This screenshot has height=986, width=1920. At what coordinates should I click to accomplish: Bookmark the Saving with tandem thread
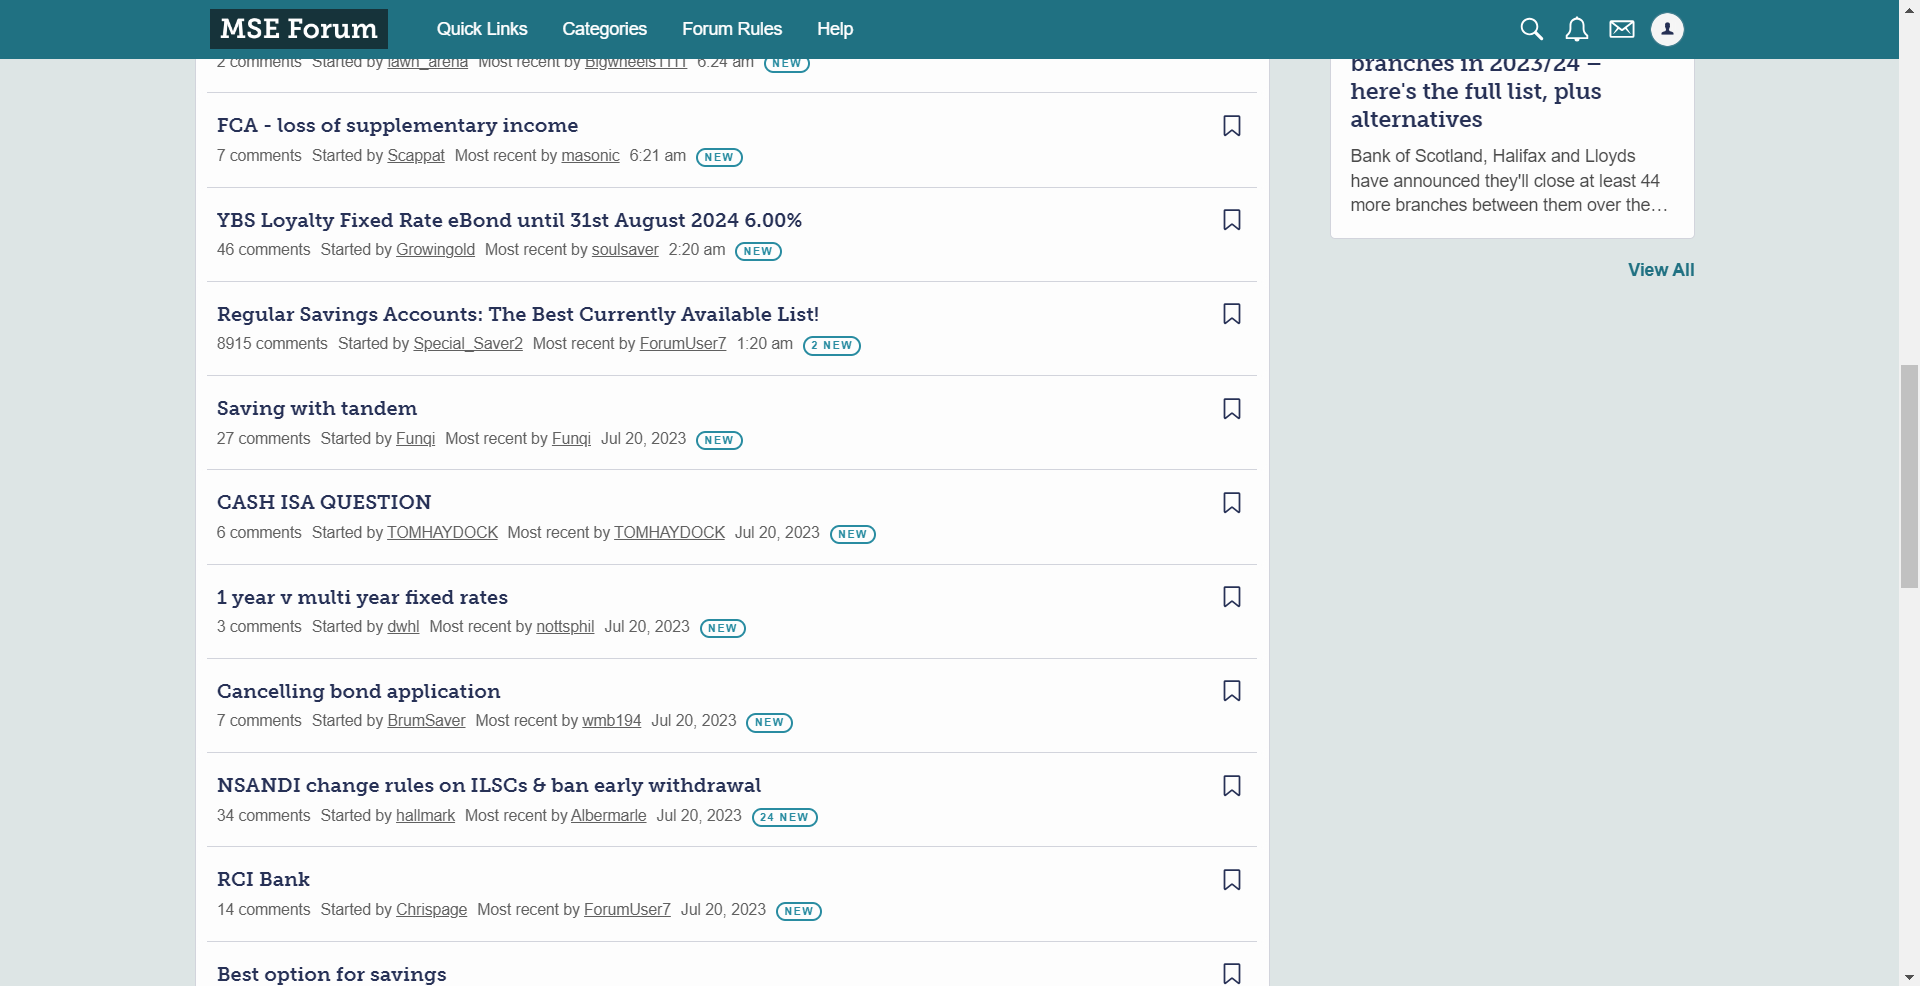pyautogui.click(x=1232, y=409)
